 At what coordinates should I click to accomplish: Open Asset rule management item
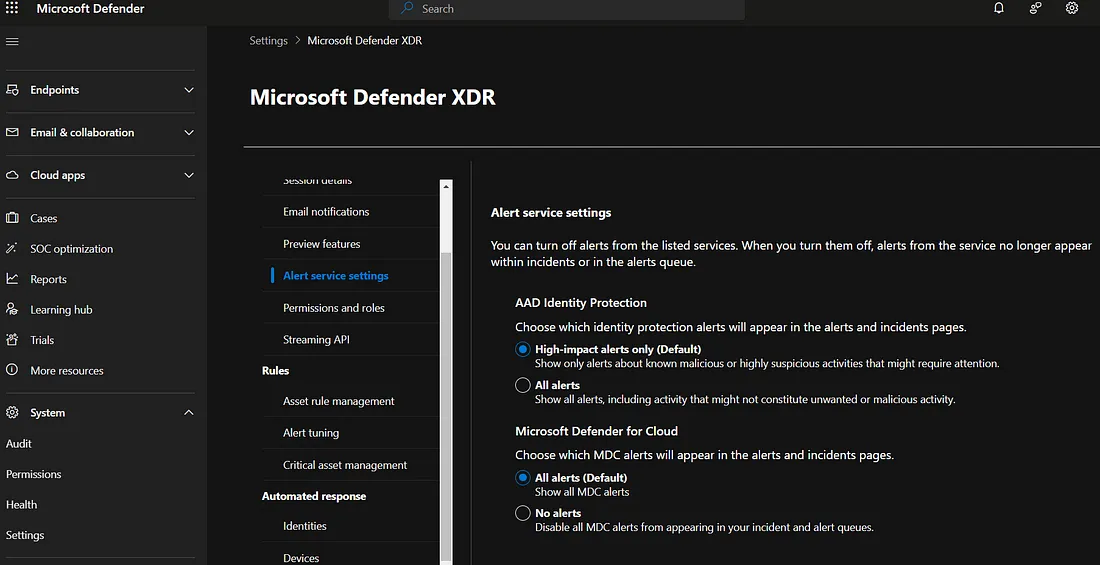tap(339, 401)
